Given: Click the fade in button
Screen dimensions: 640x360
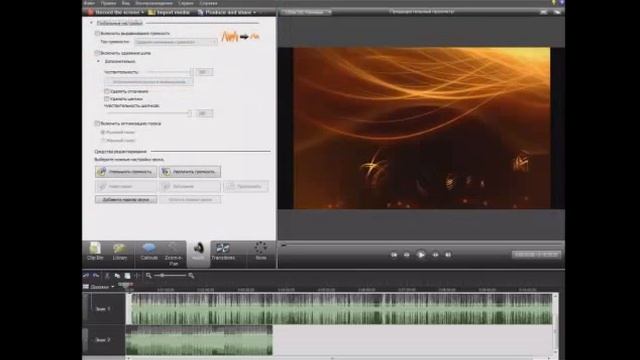Looking at the screenshot, I should click(x=126, y=187).
